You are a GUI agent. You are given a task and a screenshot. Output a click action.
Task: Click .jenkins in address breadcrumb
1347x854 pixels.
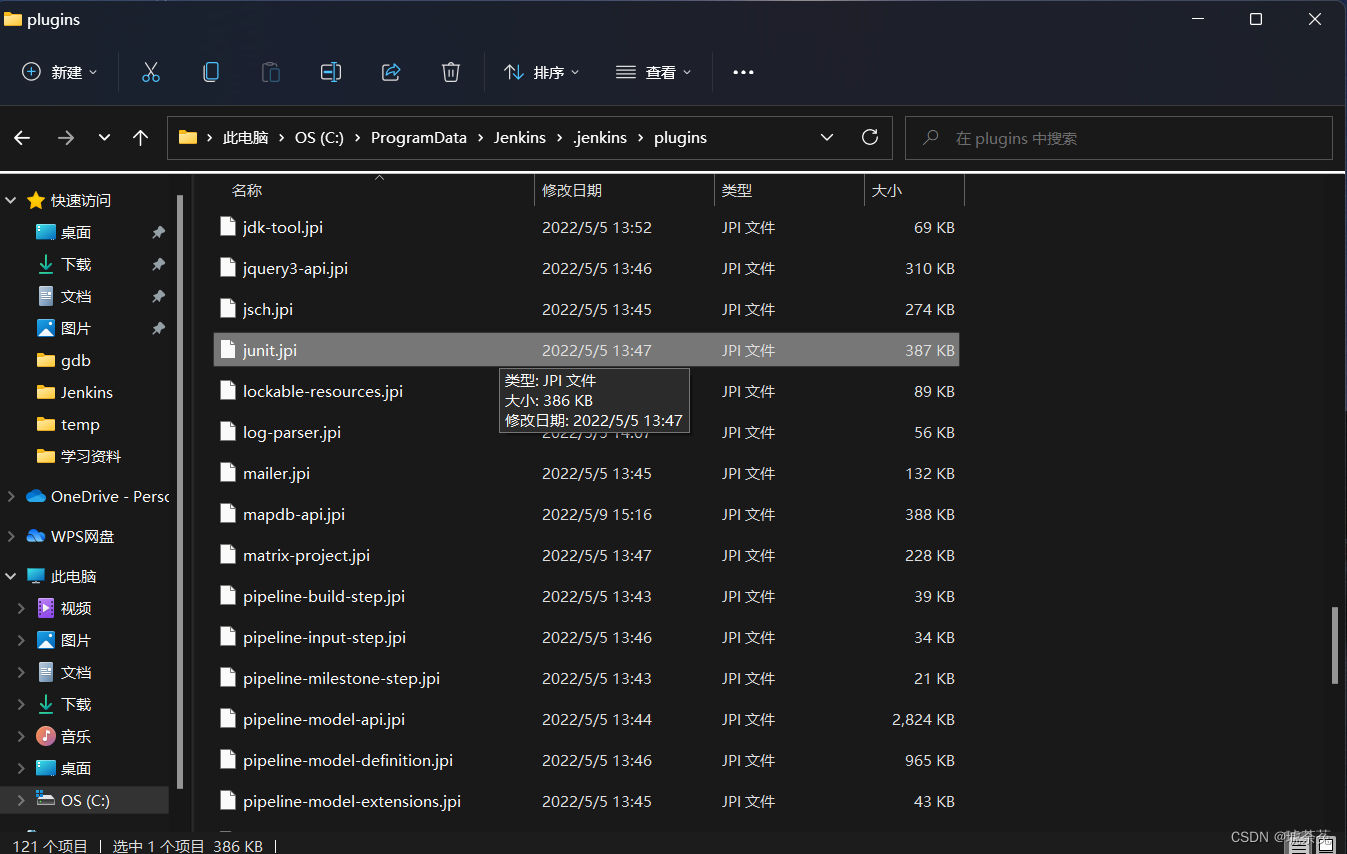pos(600,138)
